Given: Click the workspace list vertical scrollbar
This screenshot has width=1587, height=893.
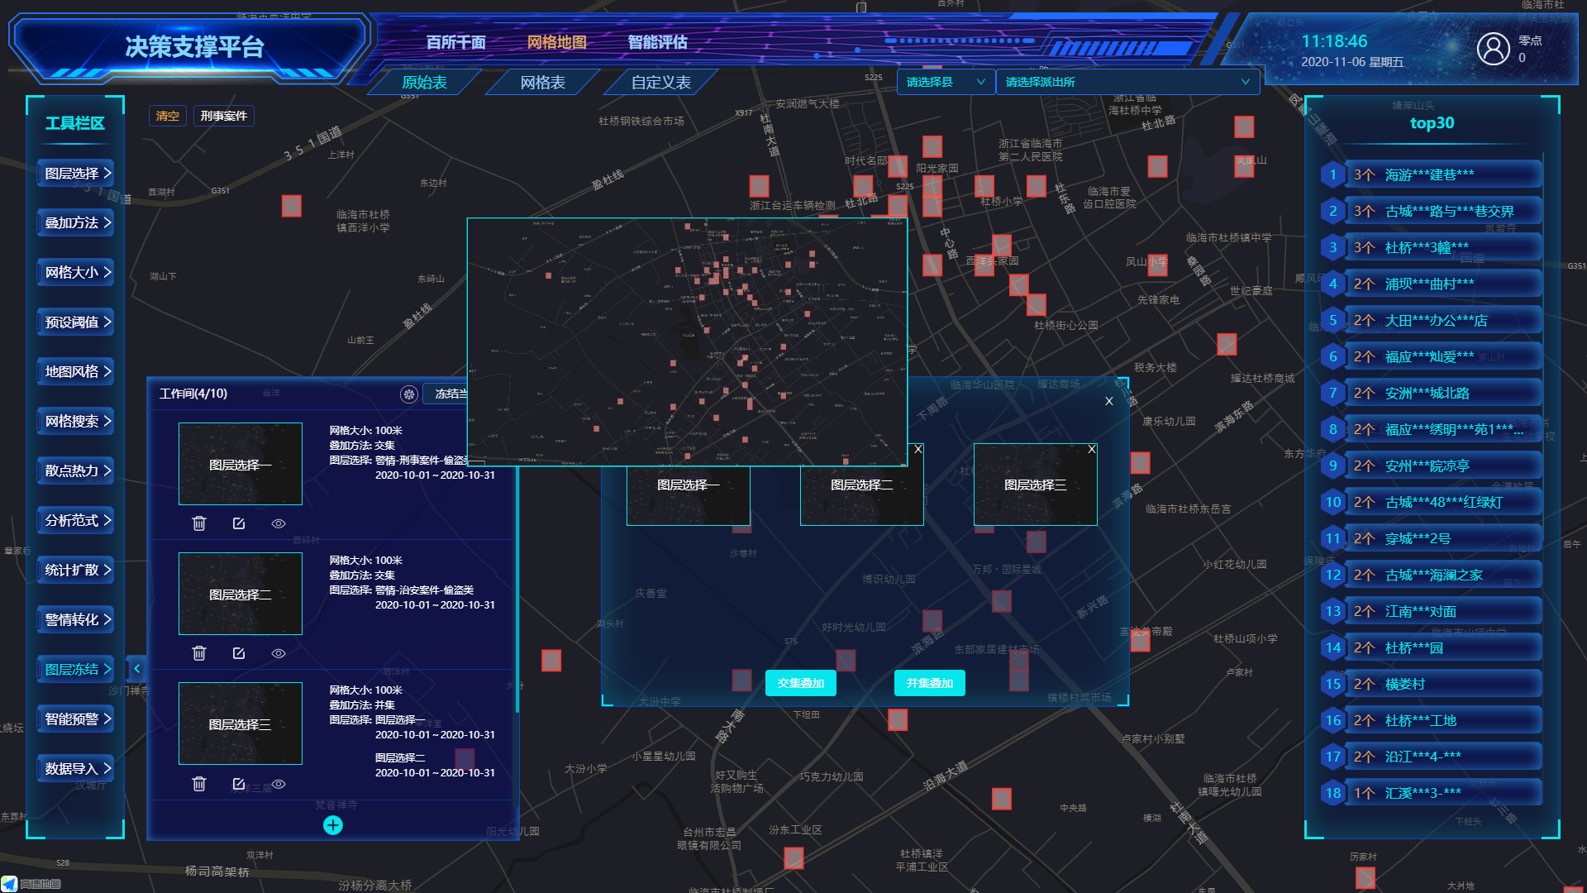Looking at the screenshot, I should 516,600.
